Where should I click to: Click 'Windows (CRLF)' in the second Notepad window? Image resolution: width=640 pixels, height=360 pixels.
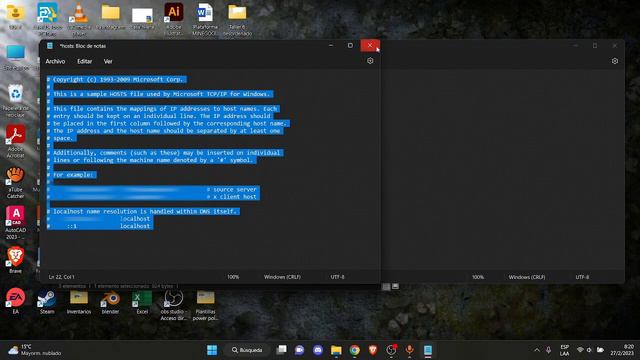[527, 277]
